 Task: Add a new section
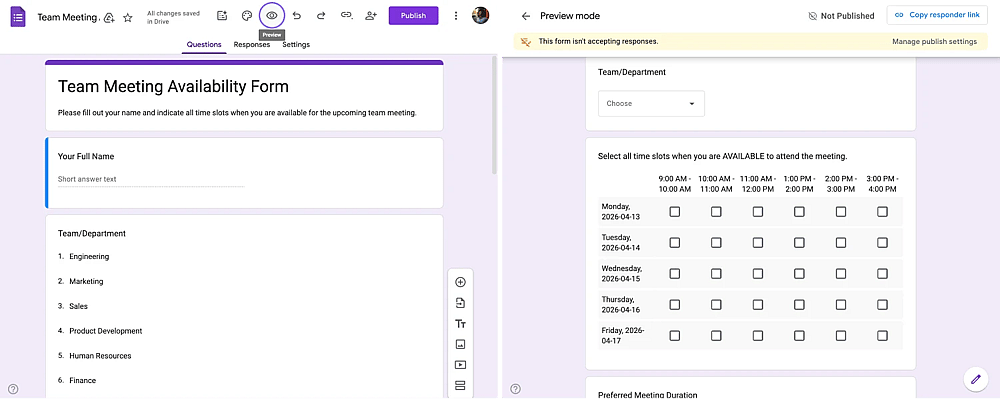click(460, 386)
